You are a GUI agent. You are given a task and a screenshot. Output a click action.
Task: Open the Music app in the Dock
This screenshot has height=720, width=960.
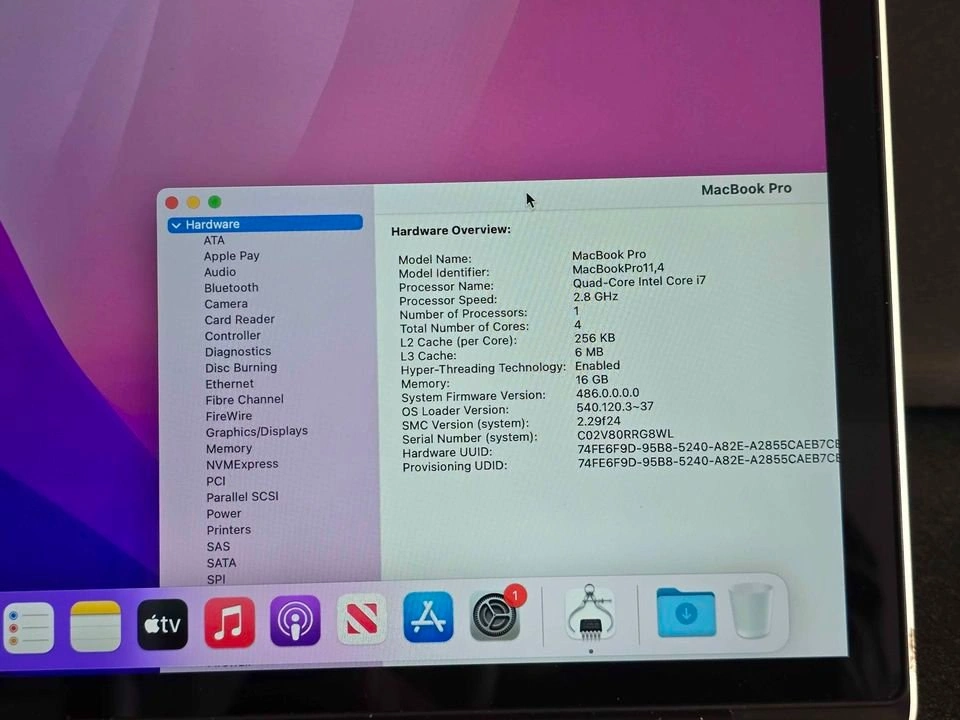click(229, 623)
